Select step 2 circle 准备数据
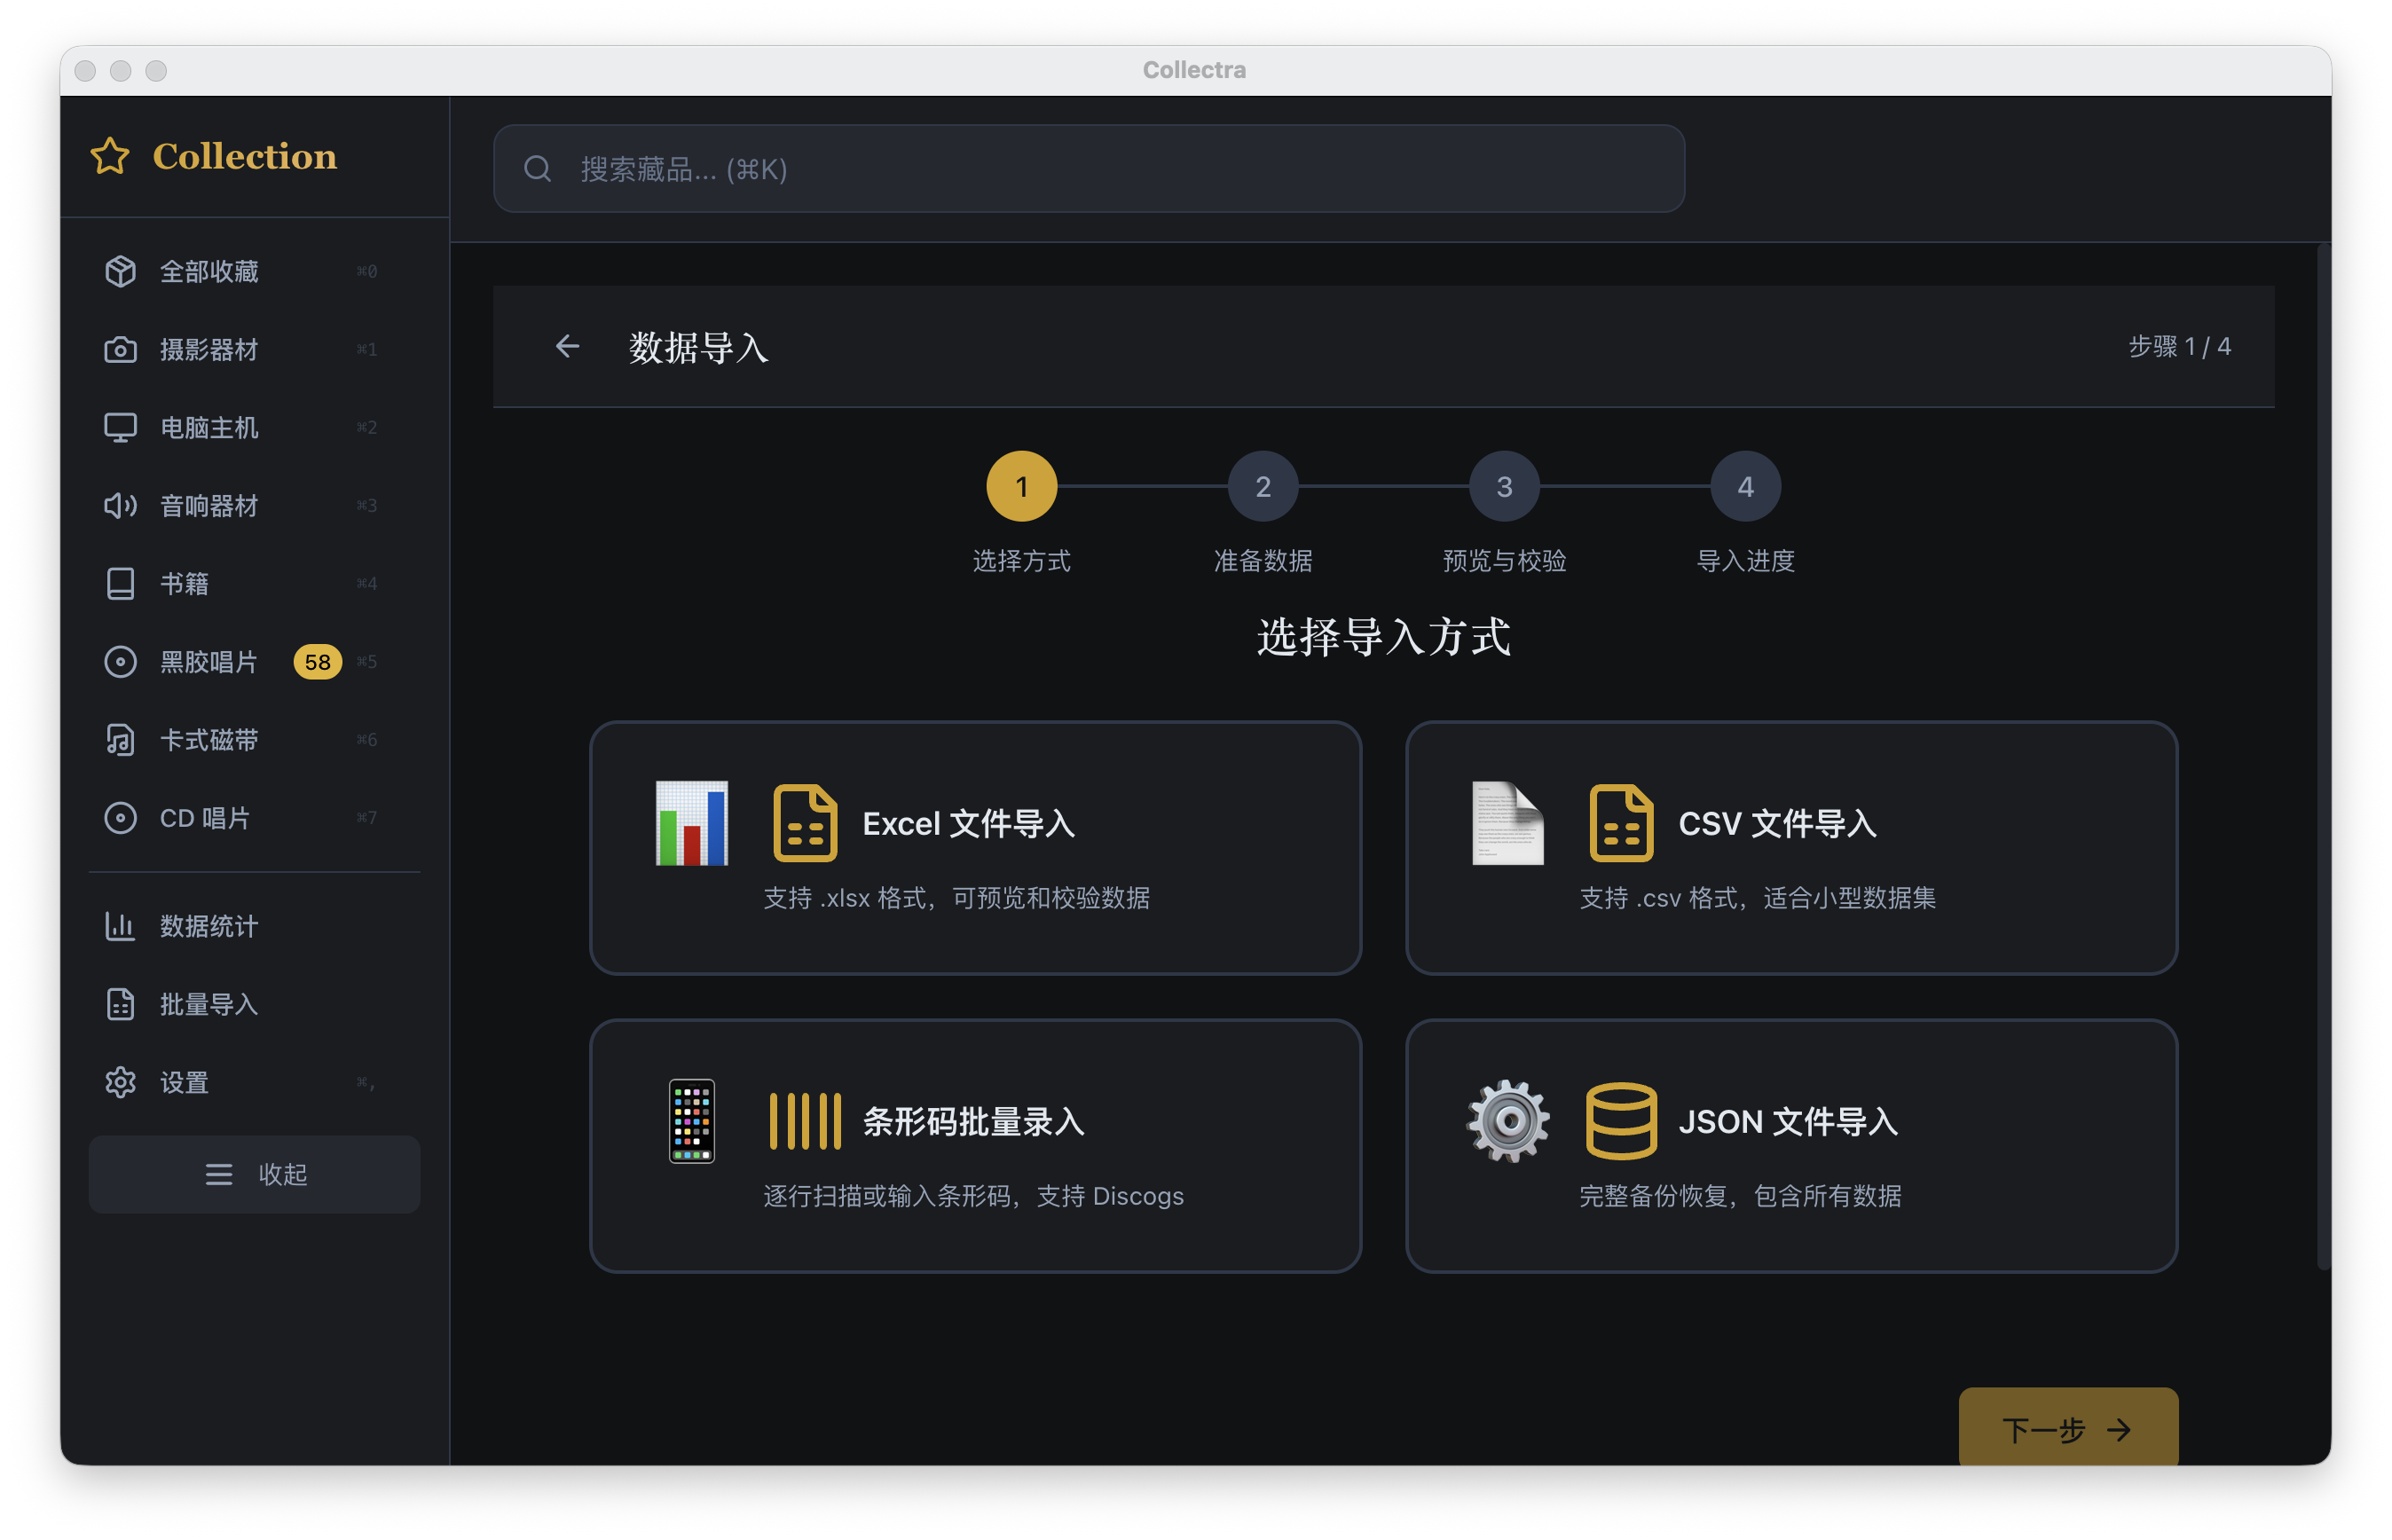Viewport: 2392px width, 1540px height. click(1262, 486)
